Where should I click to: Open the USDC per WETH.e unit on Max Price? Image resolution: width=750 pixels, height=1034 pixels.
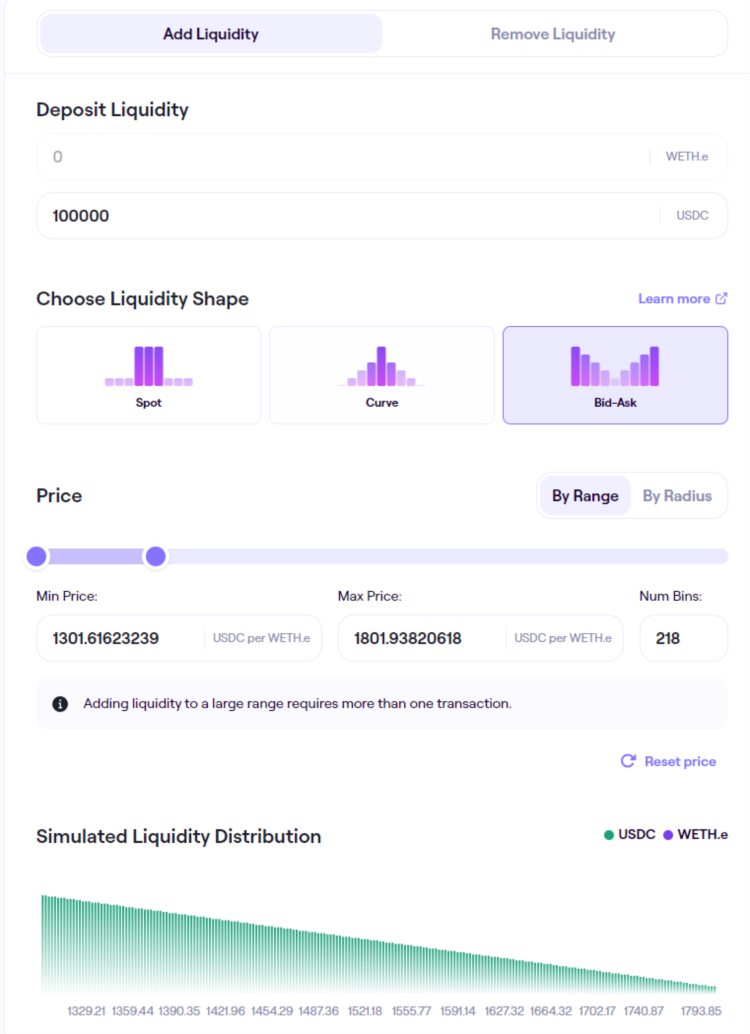pyautogui.click(x=564, y=638)
